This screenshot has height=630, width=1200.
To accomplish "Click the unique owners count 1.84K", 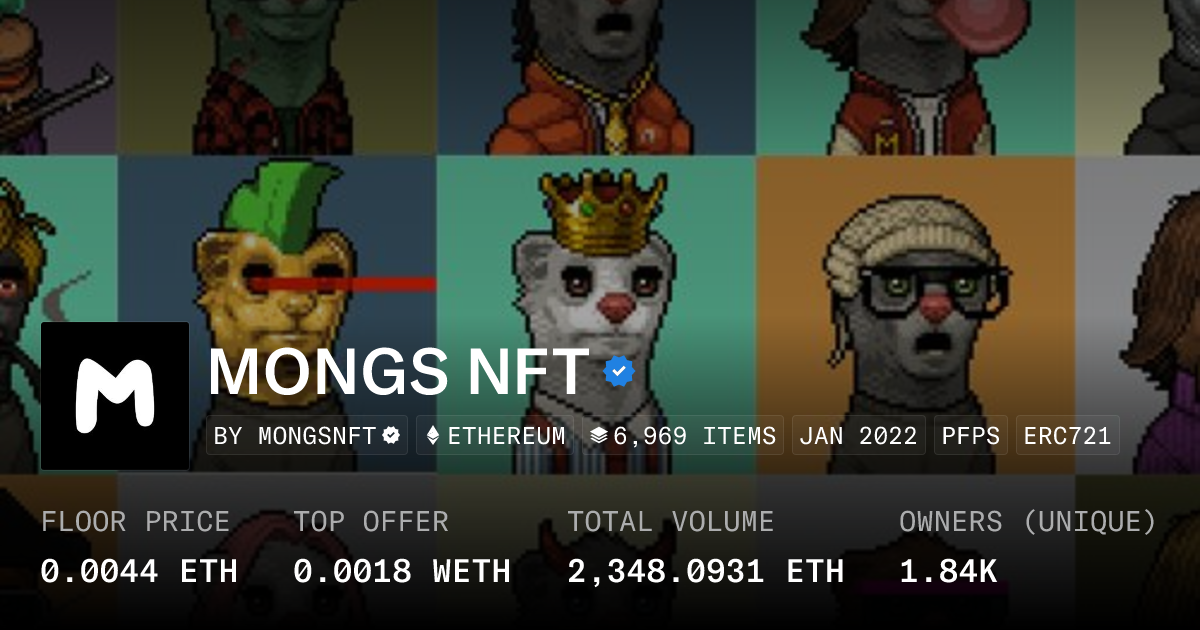I will [948, 571].
